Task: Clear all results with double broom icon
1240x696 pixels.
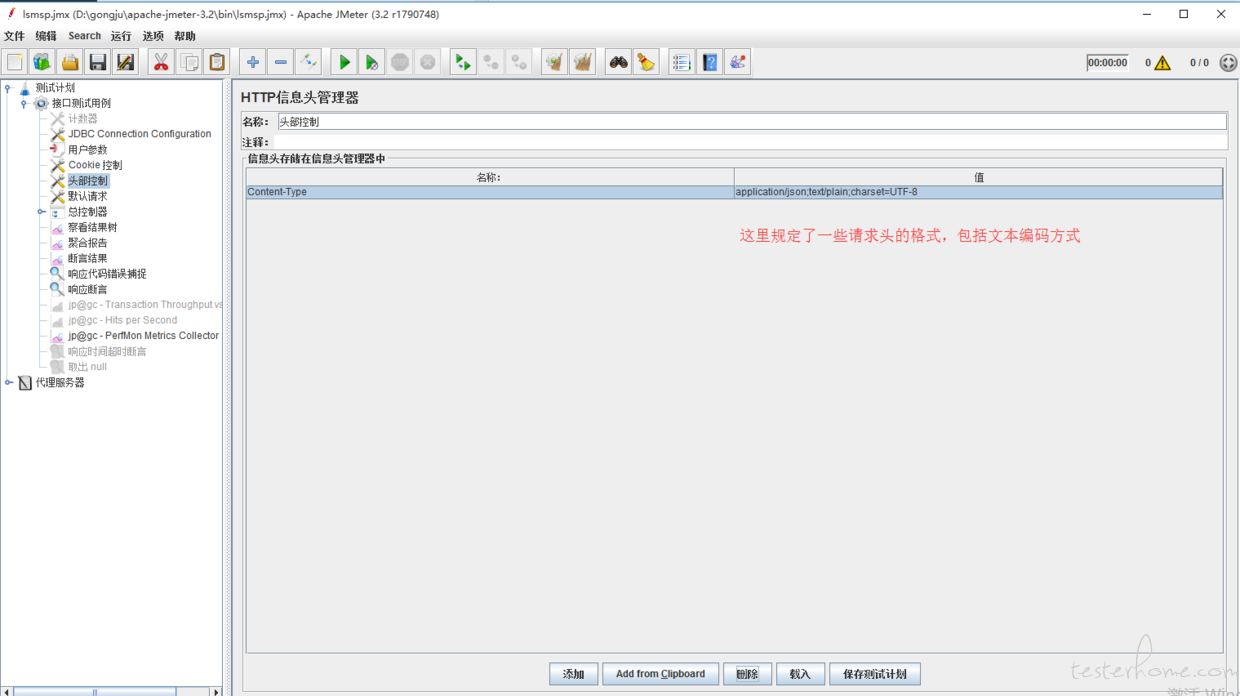Action: (x=583, y=62)
